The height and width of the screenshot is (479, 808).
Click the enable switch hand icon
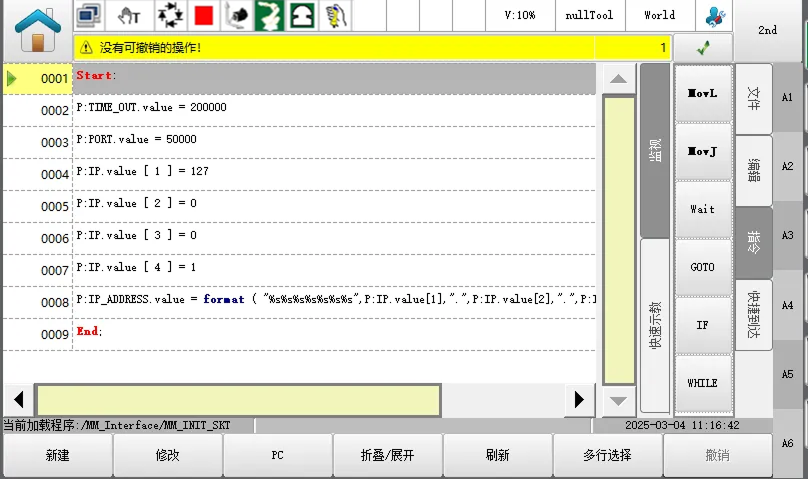(335, 15)
